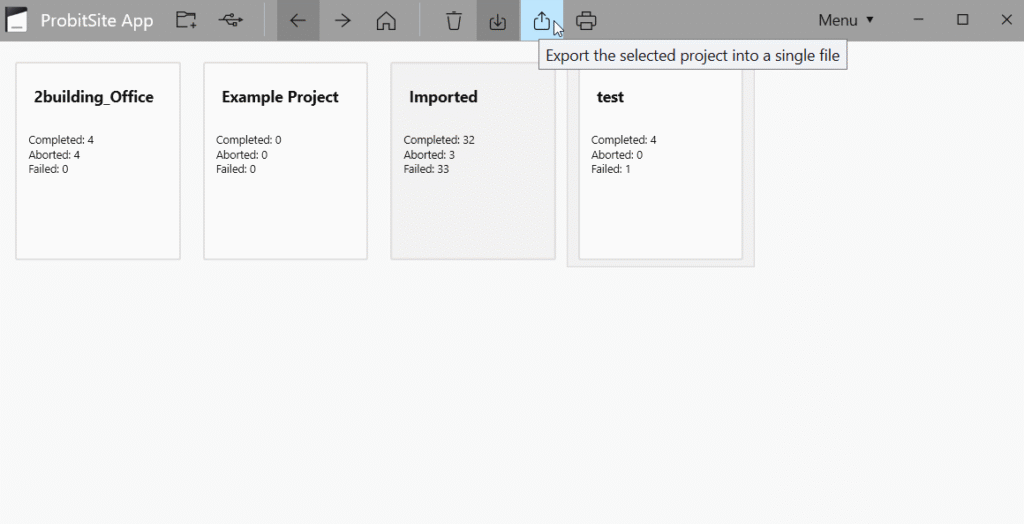1024x524 pixels.
Task: Click the Home icon
Action: pyautogui.click(x=387, y=20)
